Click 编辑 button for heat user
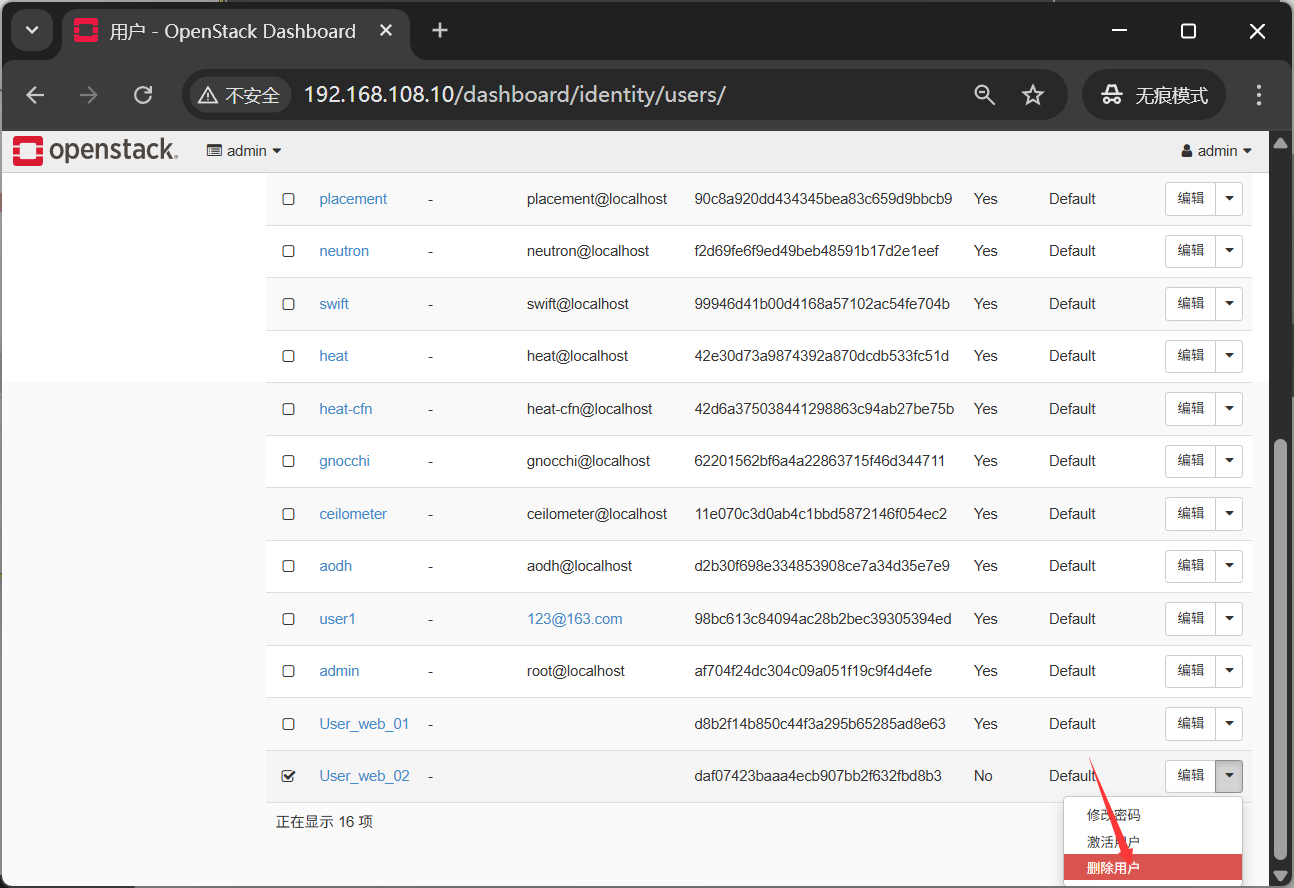This screenshot has width=1294, height=888. coord(1191,356)
